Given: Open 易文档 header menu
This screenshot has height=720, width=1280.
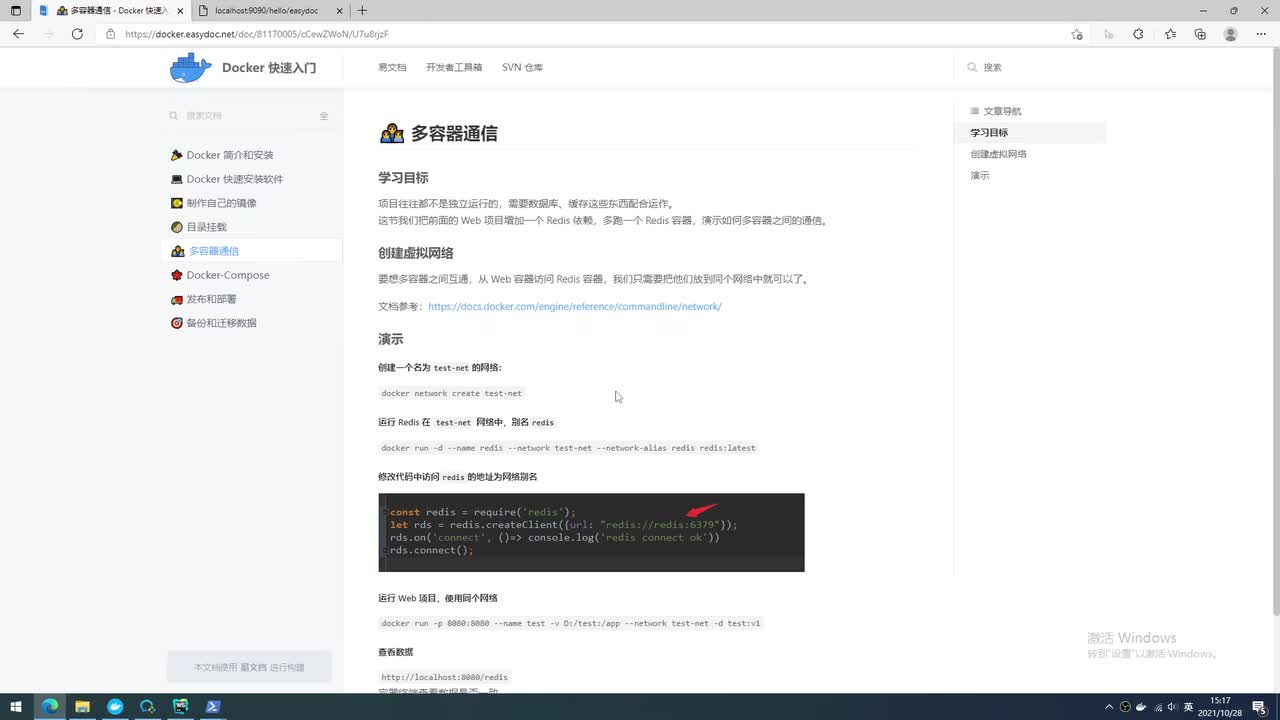Looking at the screenshot, I should pos(392,67).
